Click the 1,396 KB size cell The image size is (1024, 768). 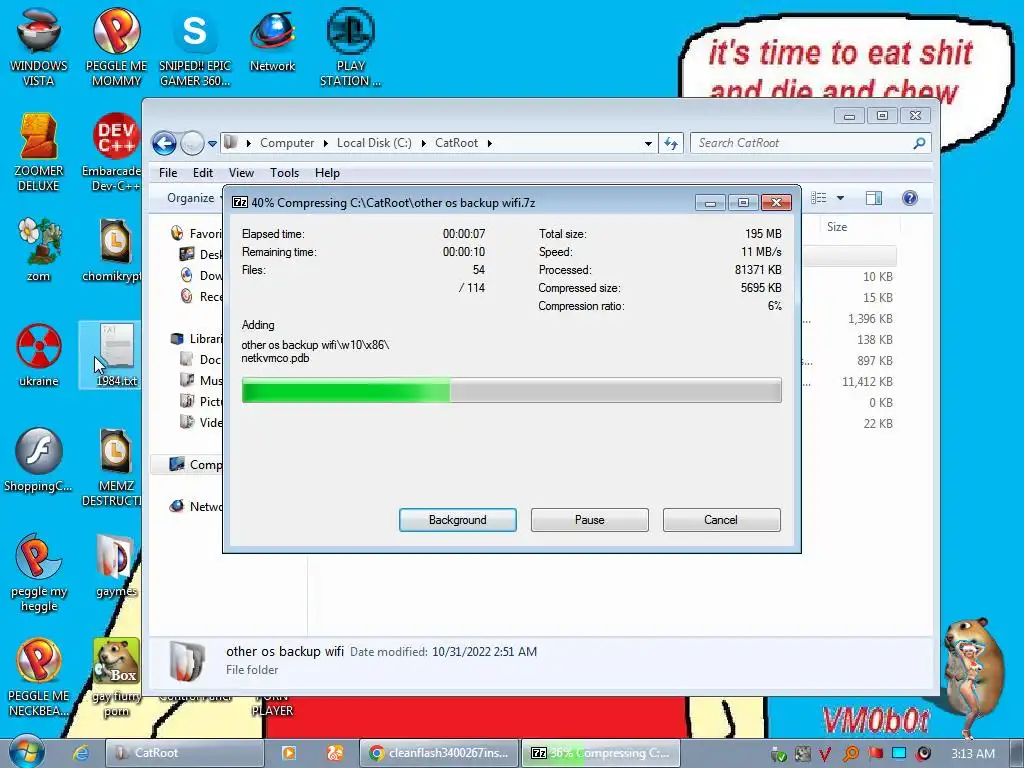click(x=870, y=319)
